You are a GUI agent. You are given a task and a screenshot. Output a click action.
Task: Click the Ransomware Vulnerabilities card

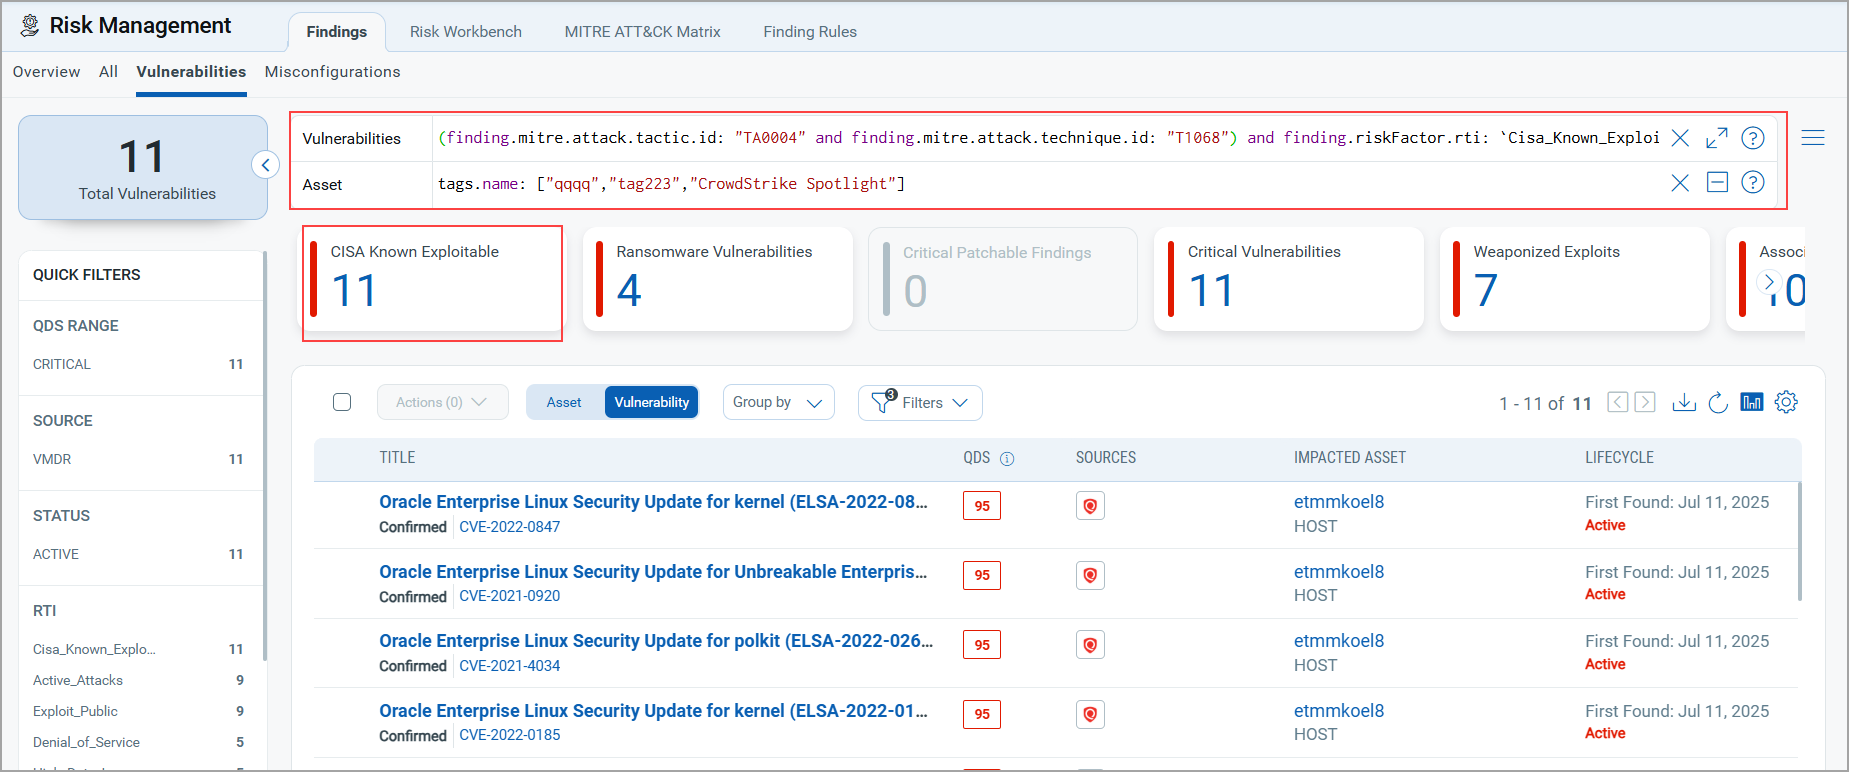[x=718, y=279]
